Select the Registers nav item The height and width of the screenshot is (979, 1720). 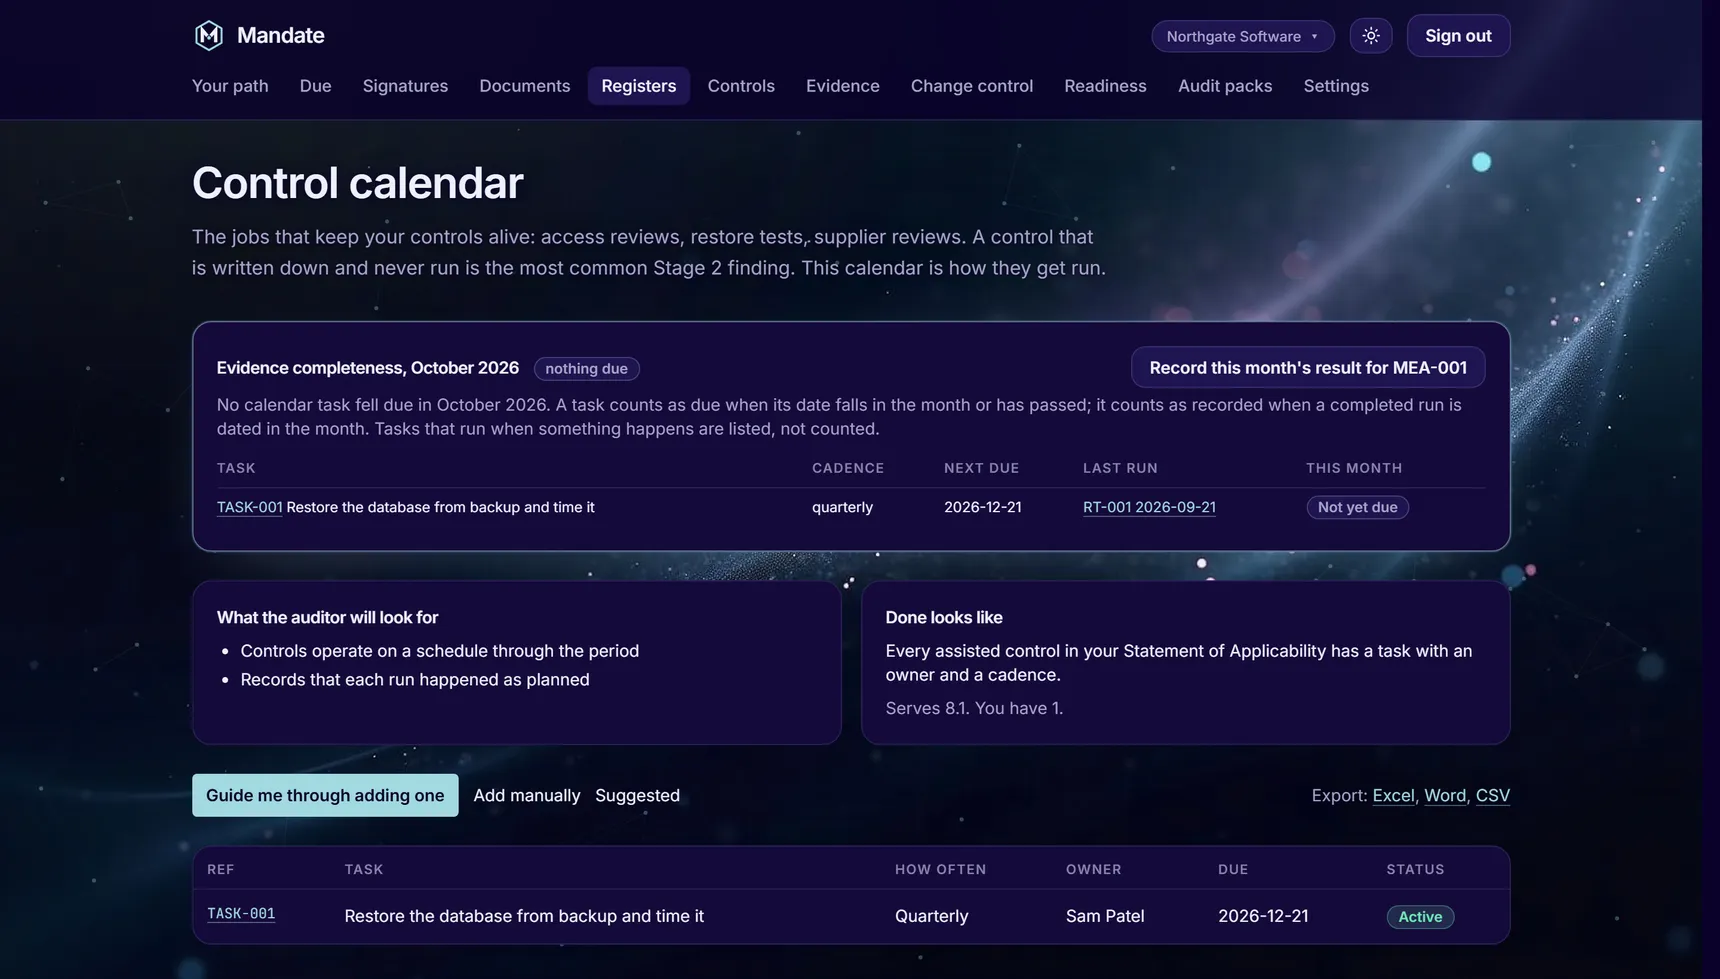pos(639,86)
